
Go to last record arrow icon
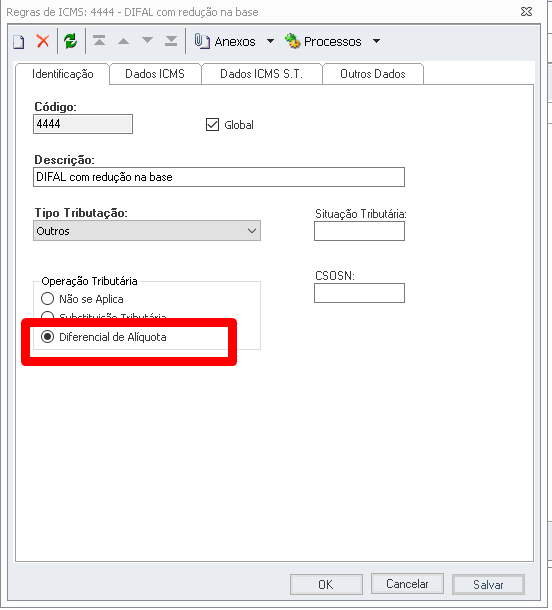171,41
